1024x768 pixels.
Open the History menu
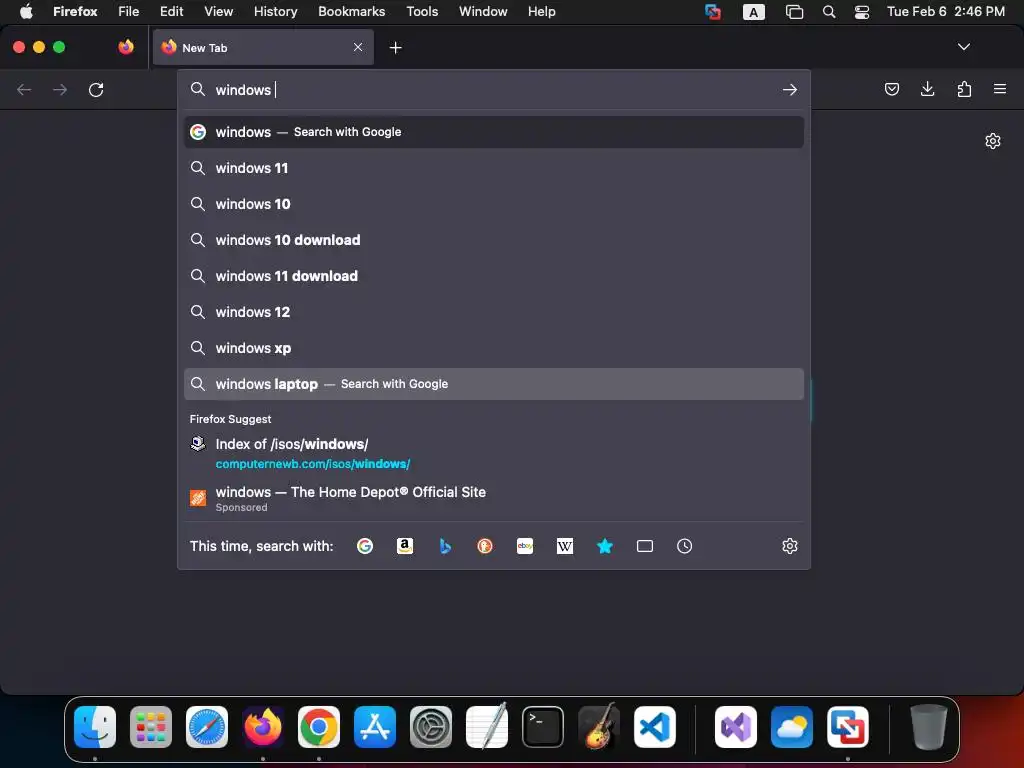[x=275, y=11]
